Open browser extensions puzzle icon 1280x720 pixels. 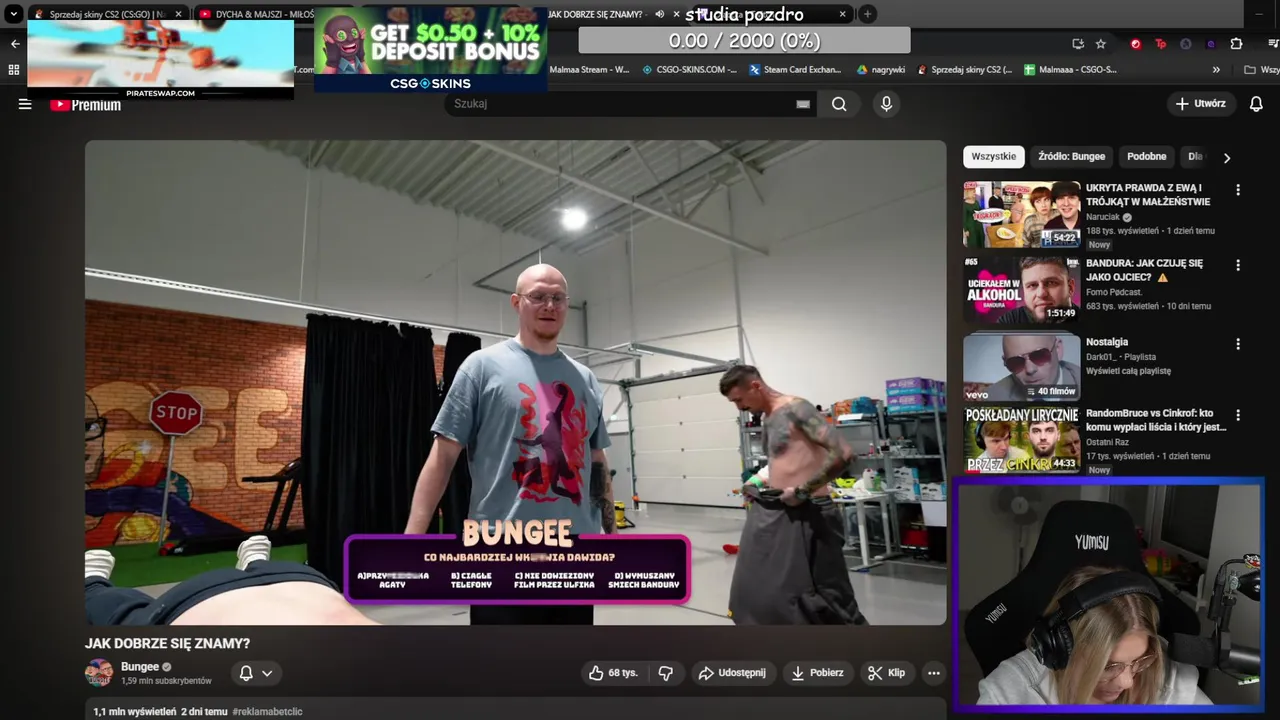pyautogui.click(x=1236, y=44)
